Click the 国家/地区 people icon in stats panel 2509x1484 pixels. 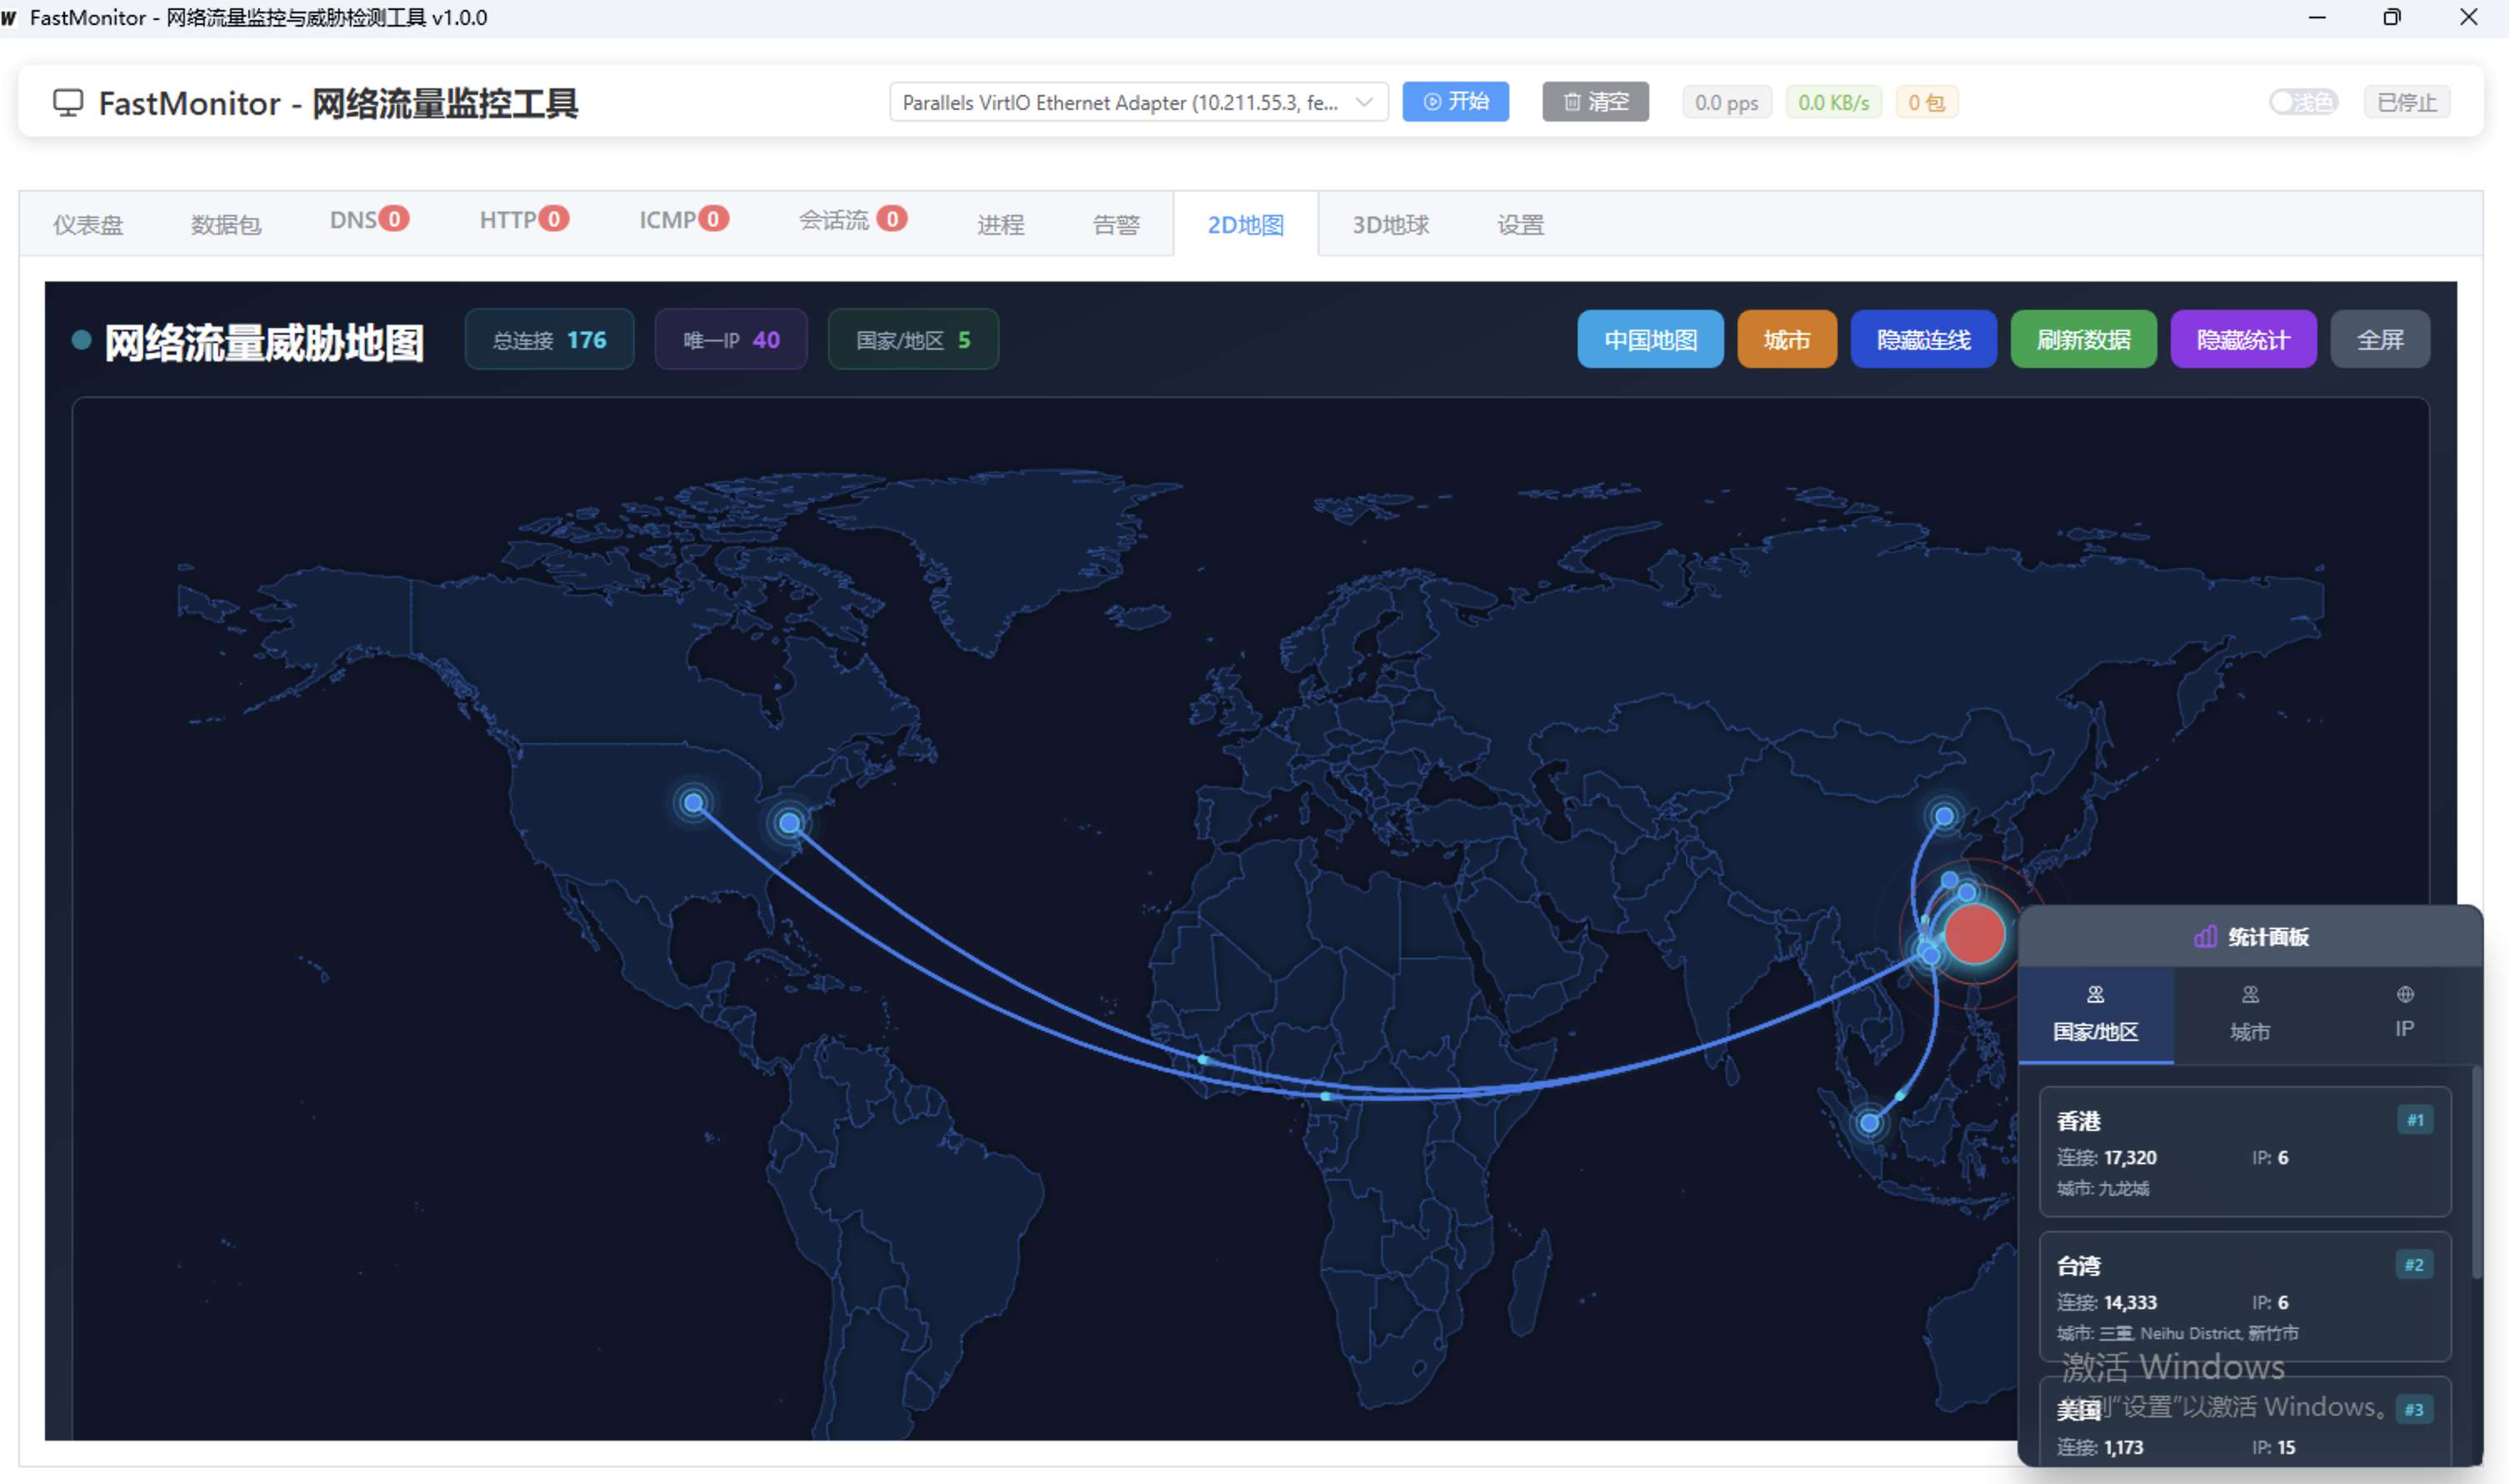[x=2095, y=995]
